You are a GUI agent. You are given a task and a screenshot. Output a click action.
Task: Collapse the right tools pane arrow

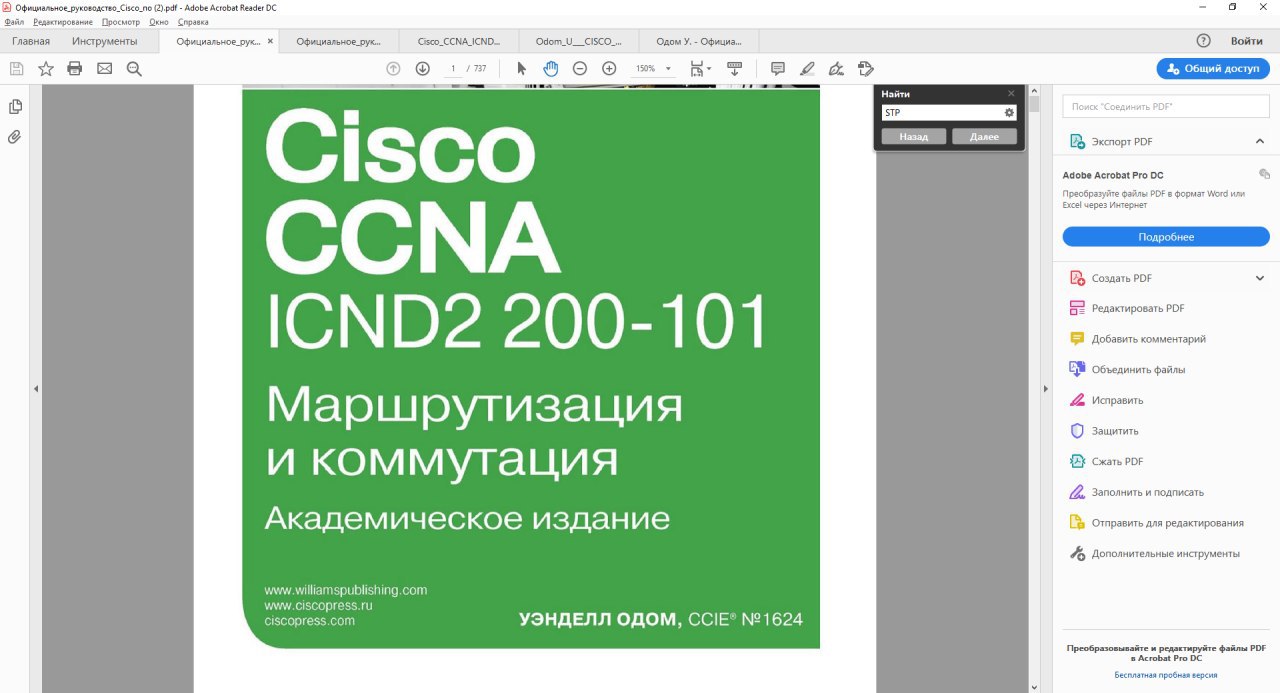[x=1046, y=388]
